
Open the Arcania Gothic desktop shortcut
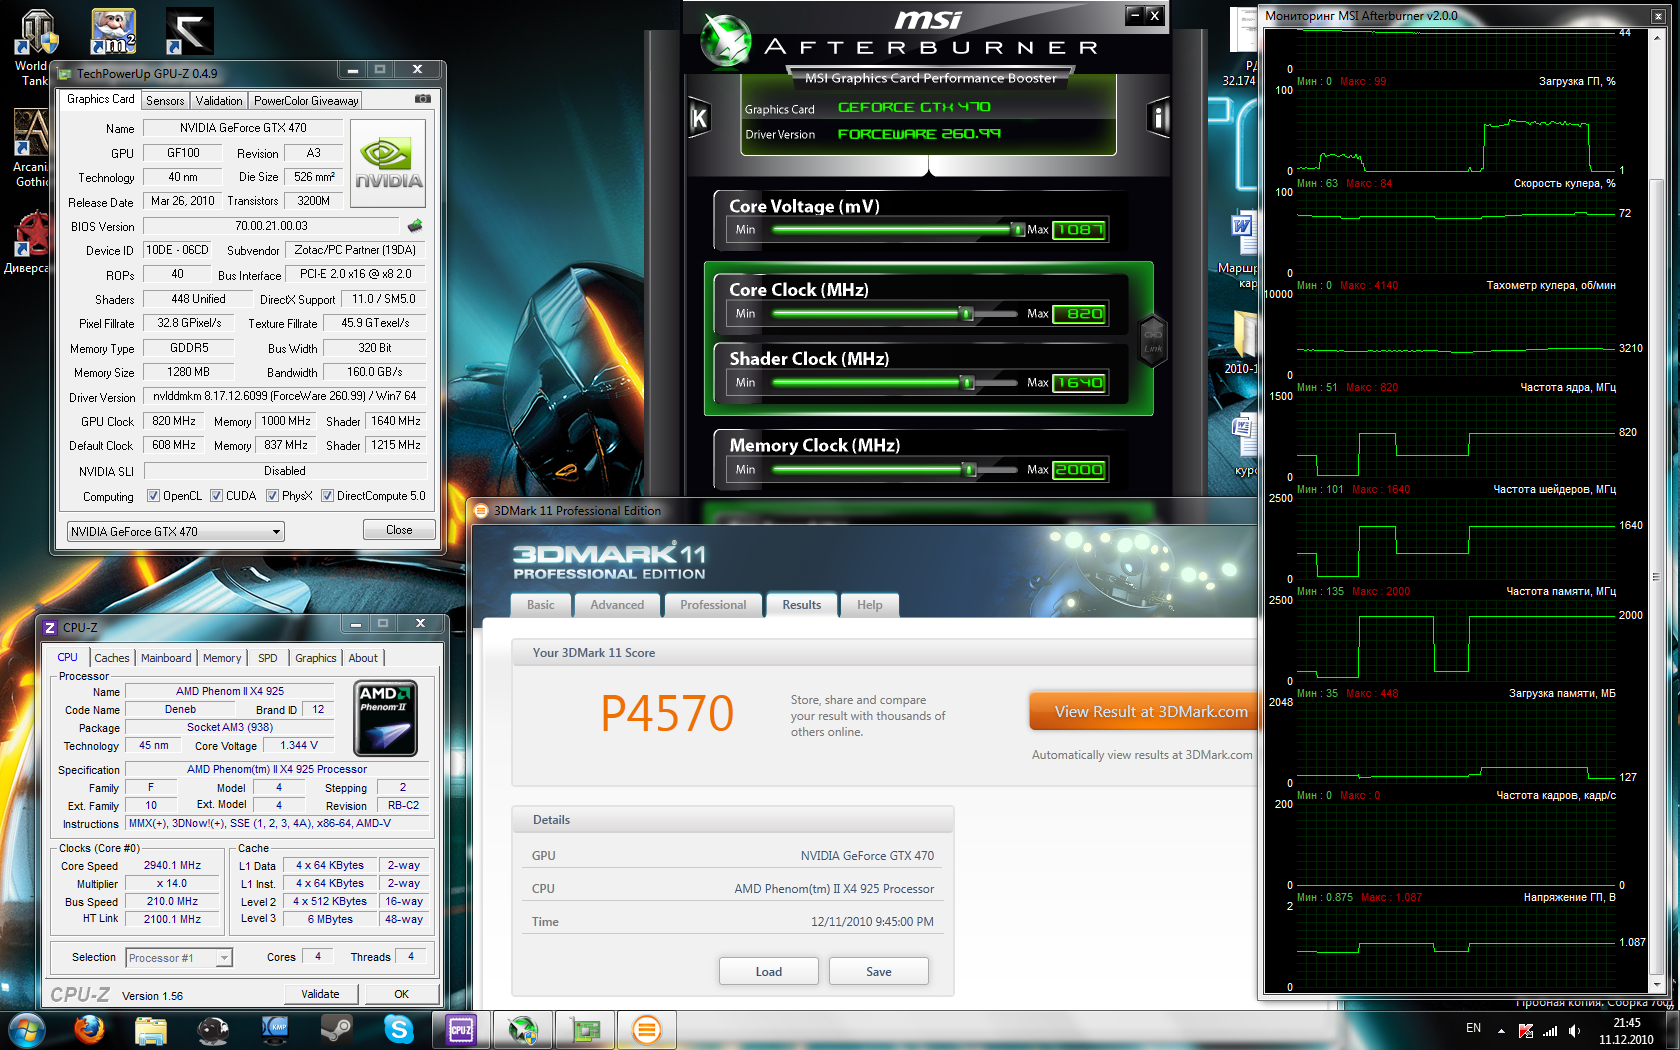tap(31, 148)
